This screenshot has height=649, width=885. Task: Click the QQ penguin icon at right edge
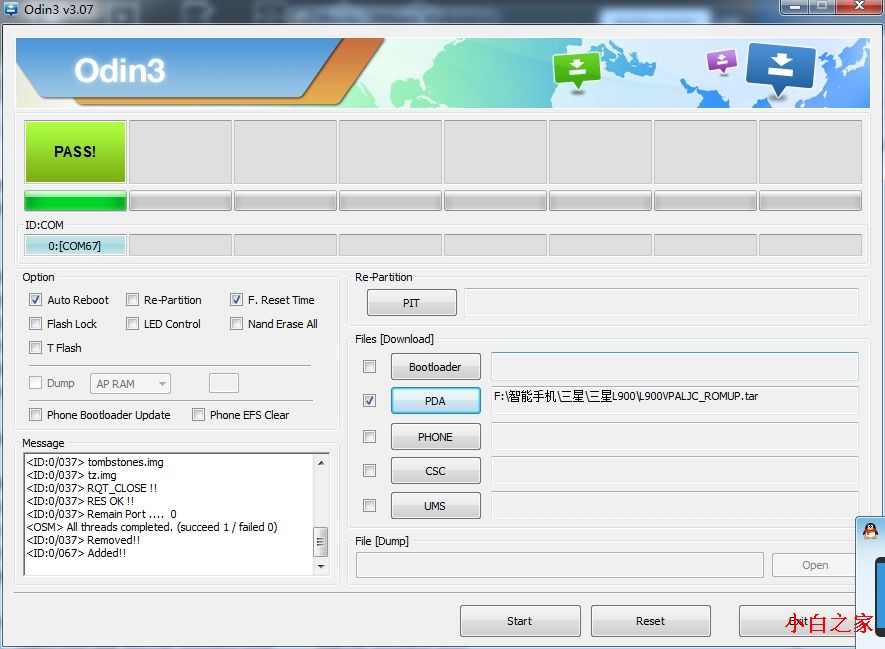point(870,530)
